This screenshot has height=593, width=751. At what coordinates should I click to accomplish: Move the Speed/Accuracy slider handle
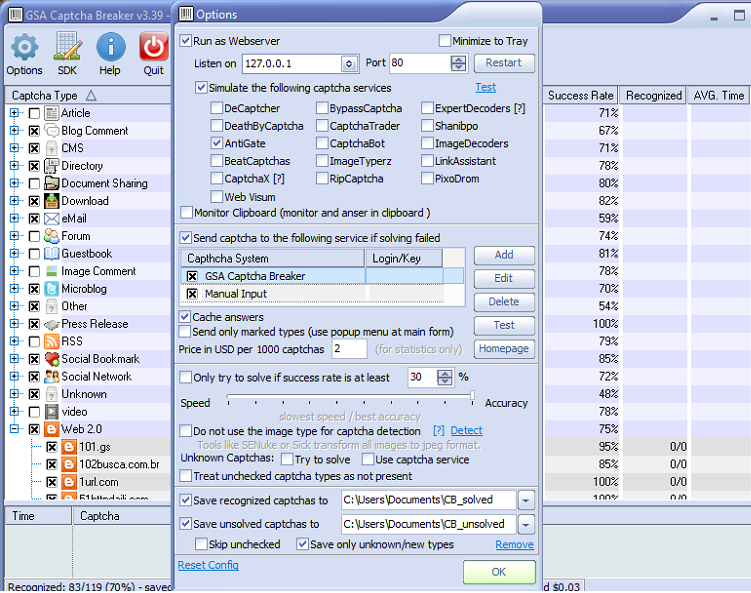[x=472, y=395]
